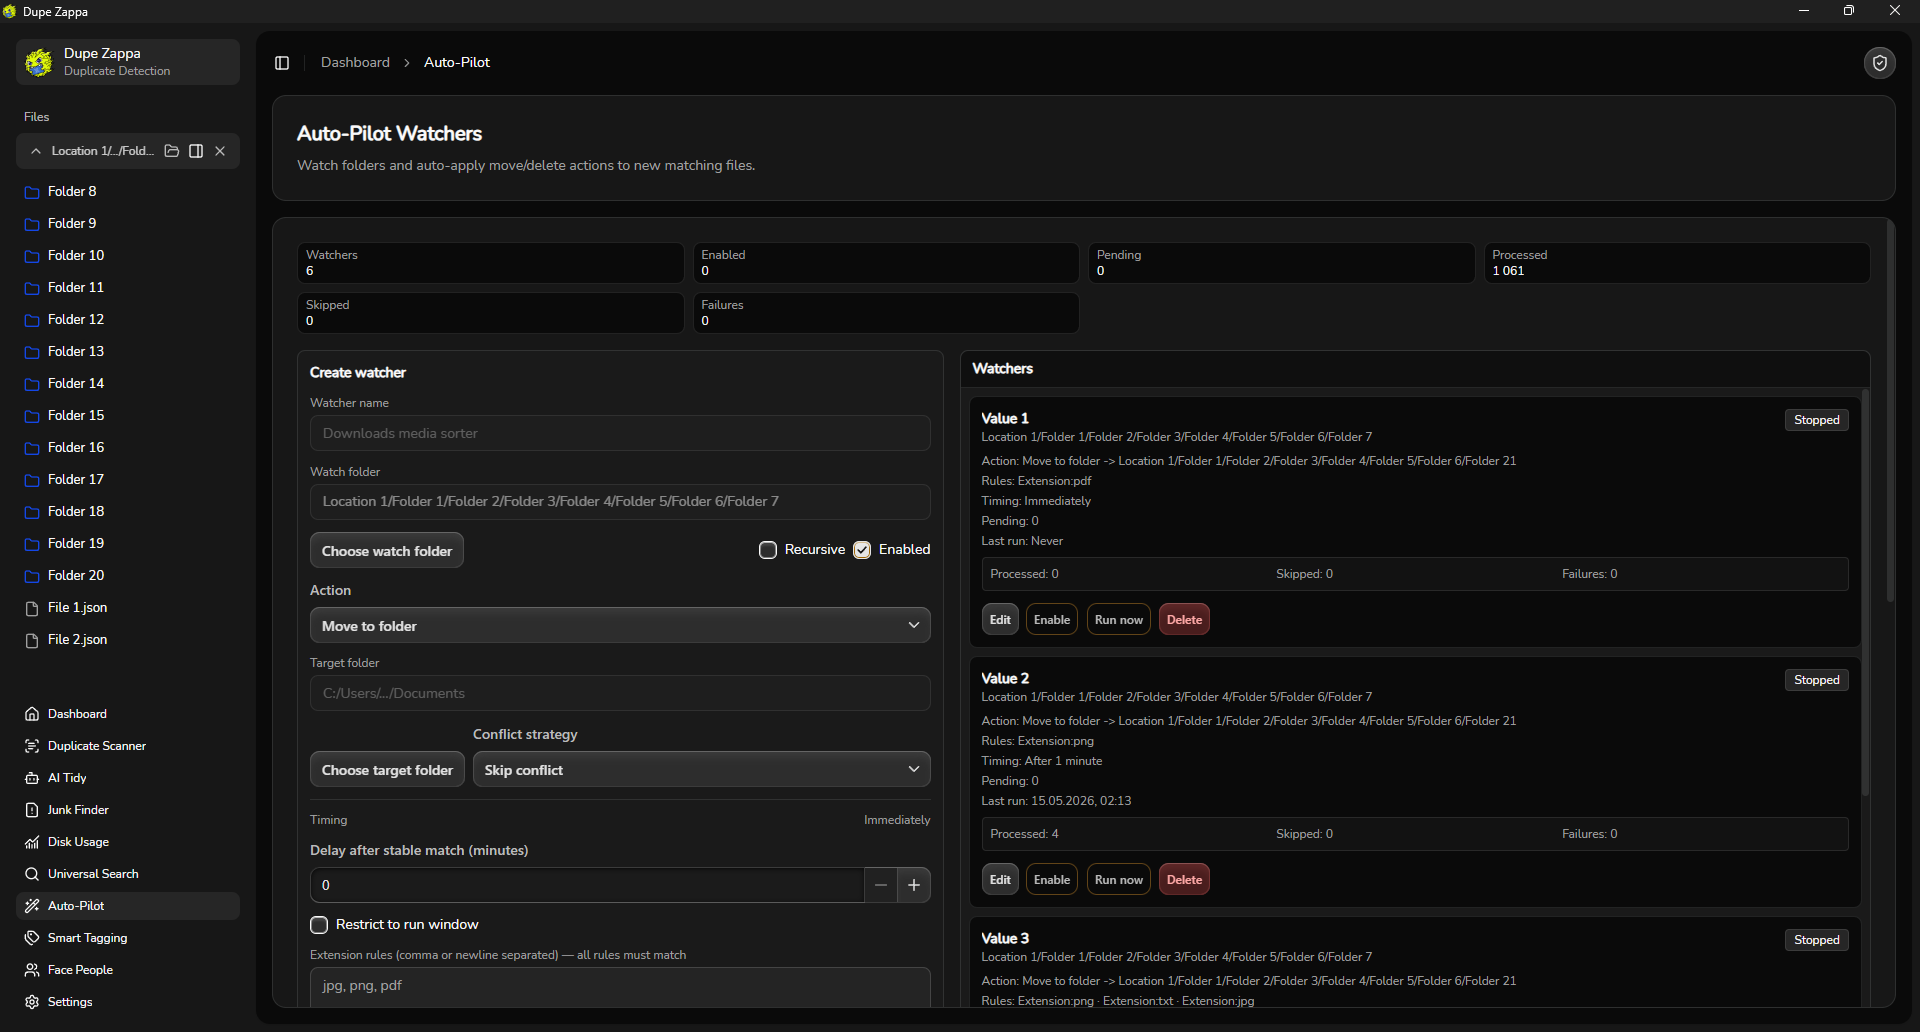Screen dimensions: 1920x1032
Task: Click the Settings gear icon
Action: click(x=32, y=1002)
